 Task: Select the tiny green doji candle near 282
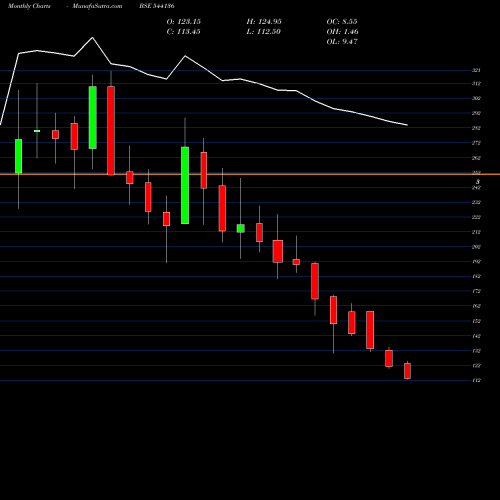click(37, 131)
